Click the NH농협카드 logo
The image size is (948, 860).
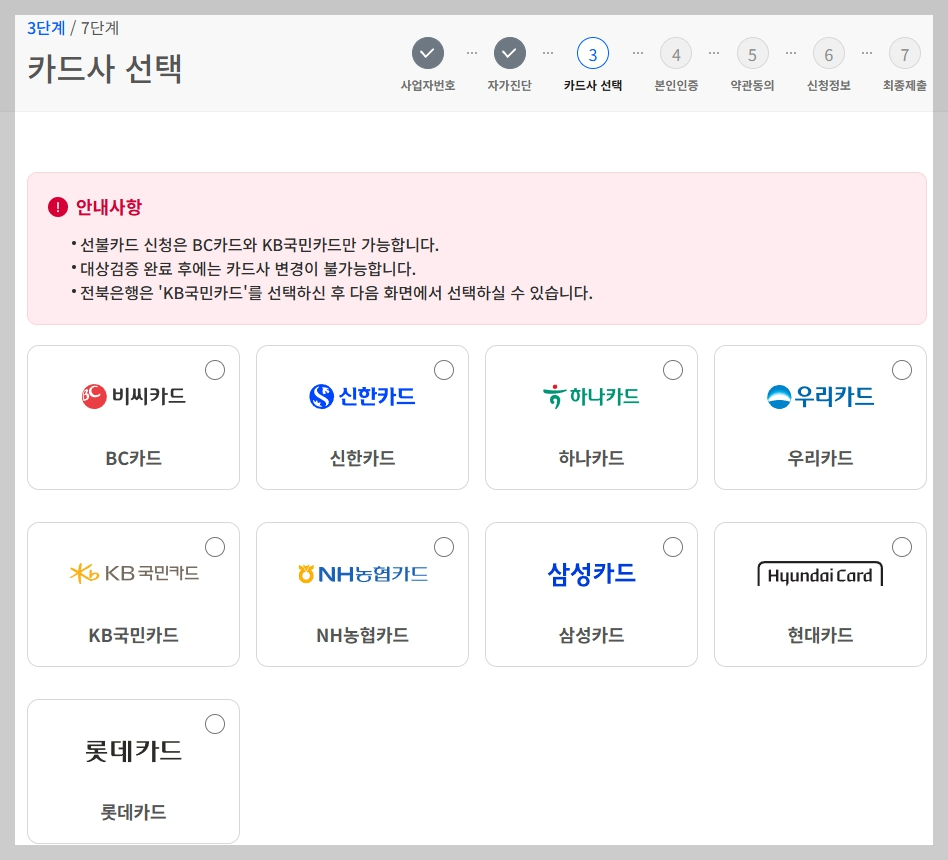pyautogui.click(x=362, y=573)
